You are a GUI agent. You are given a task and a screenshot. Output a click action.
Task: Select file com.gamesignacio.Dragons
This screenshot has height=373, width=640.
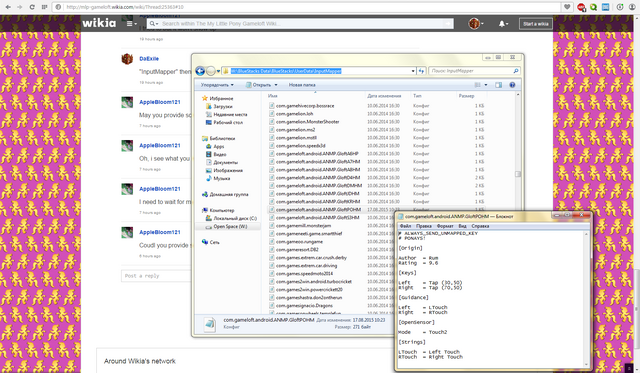pos(304,306)
